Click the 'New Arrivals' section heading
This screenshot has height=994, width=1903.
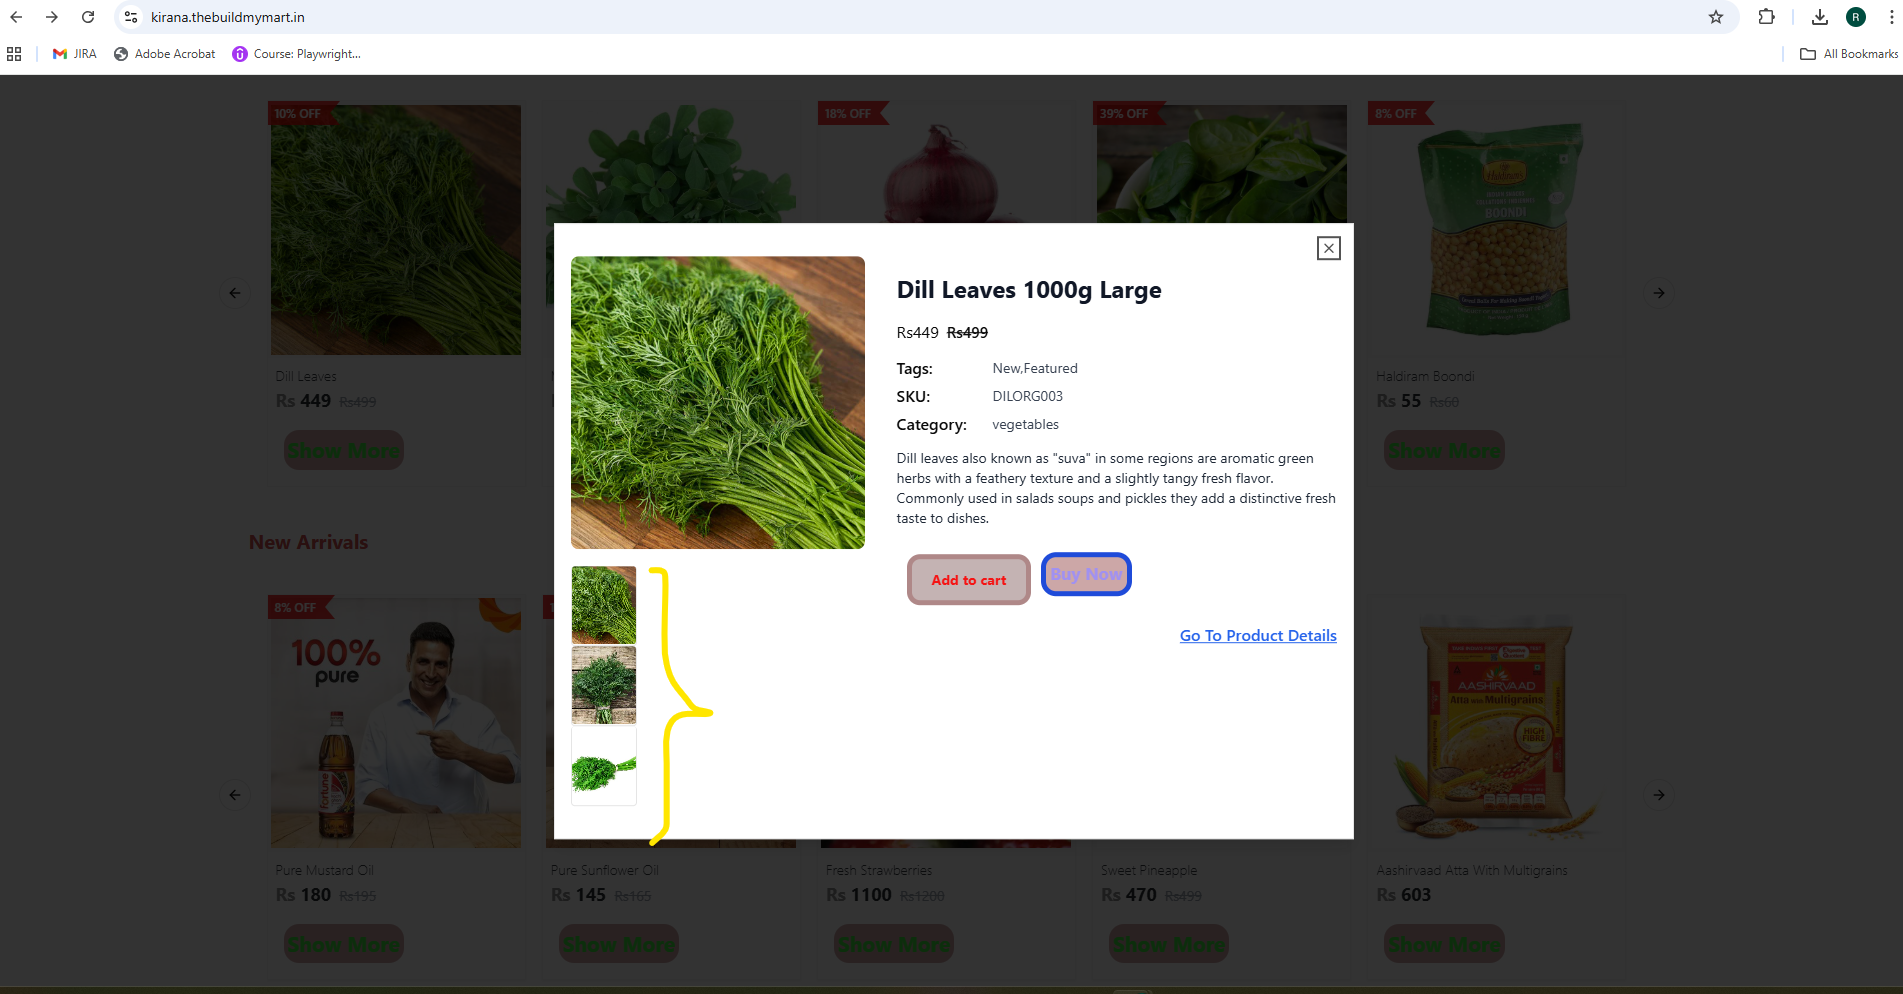click(308, 542)
